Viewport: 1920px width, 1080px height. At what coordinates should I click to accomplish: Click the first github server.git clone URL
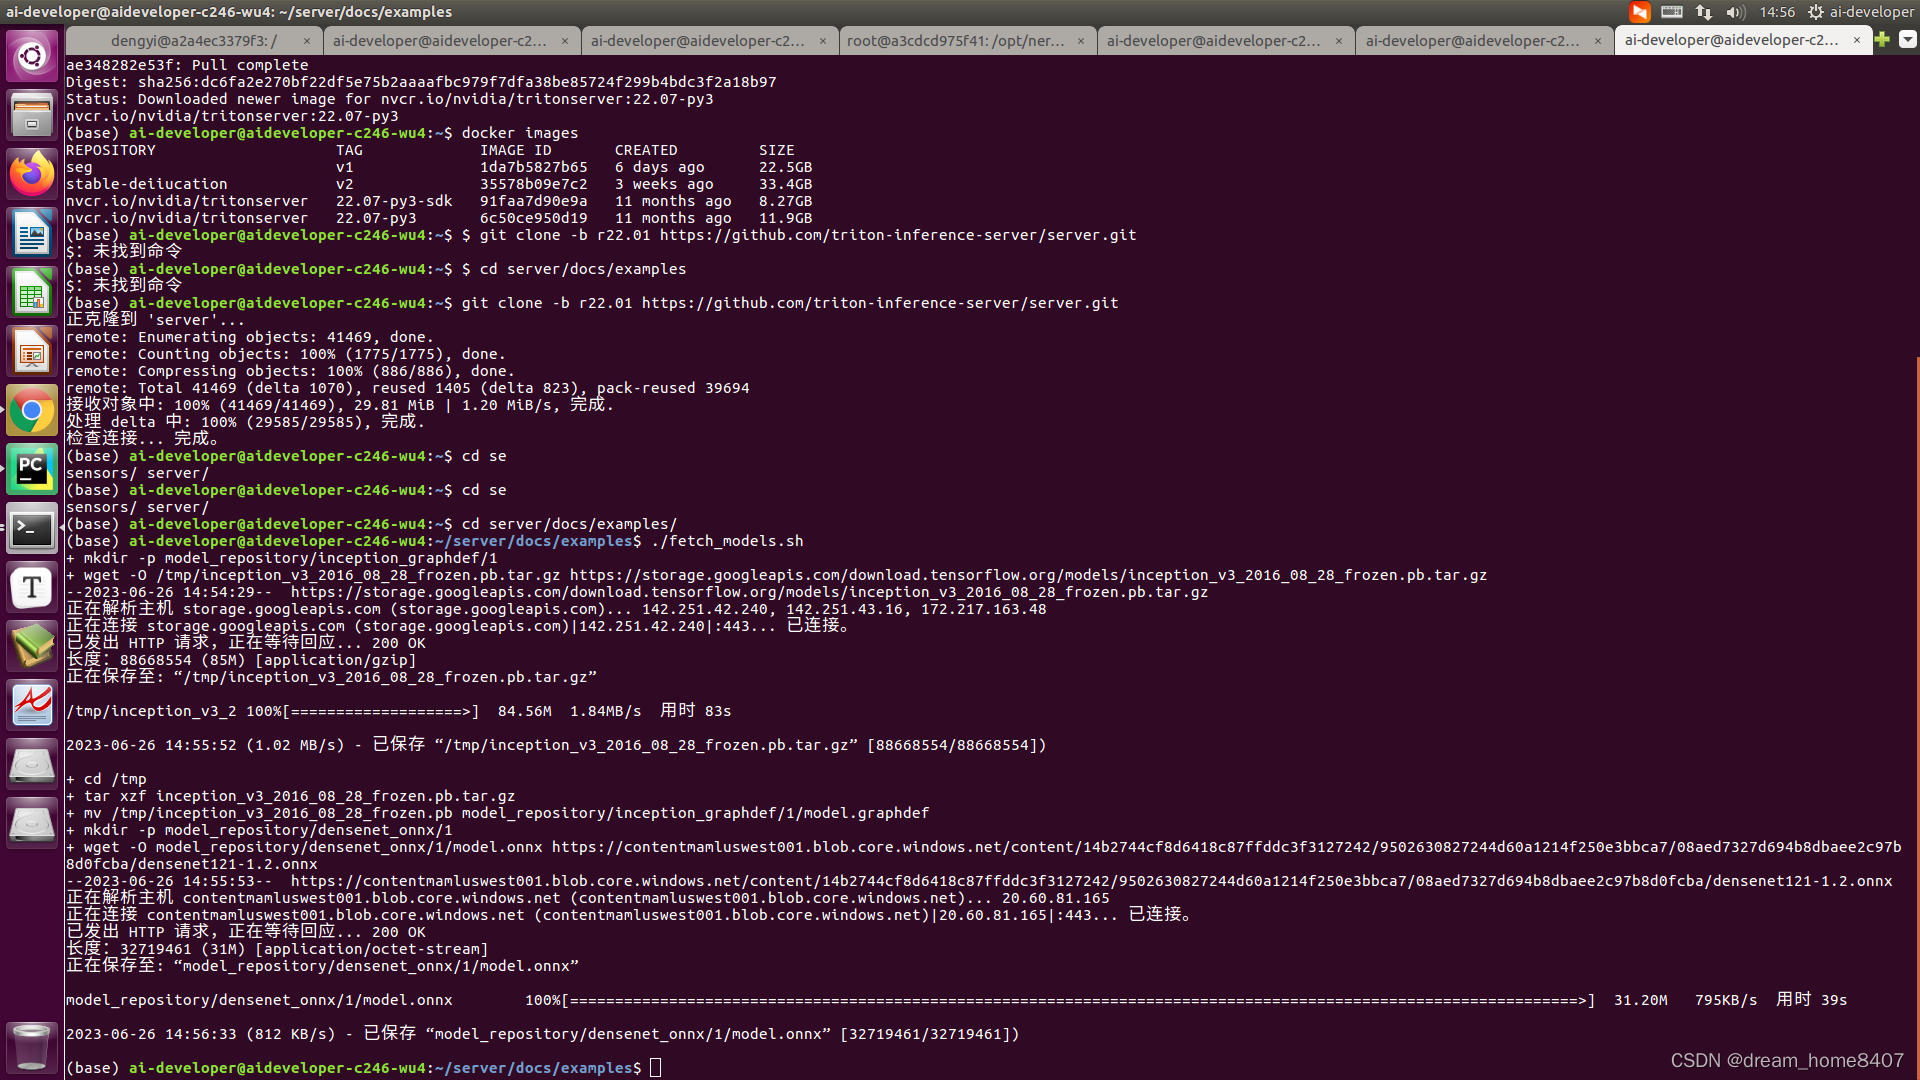point(898,235)
